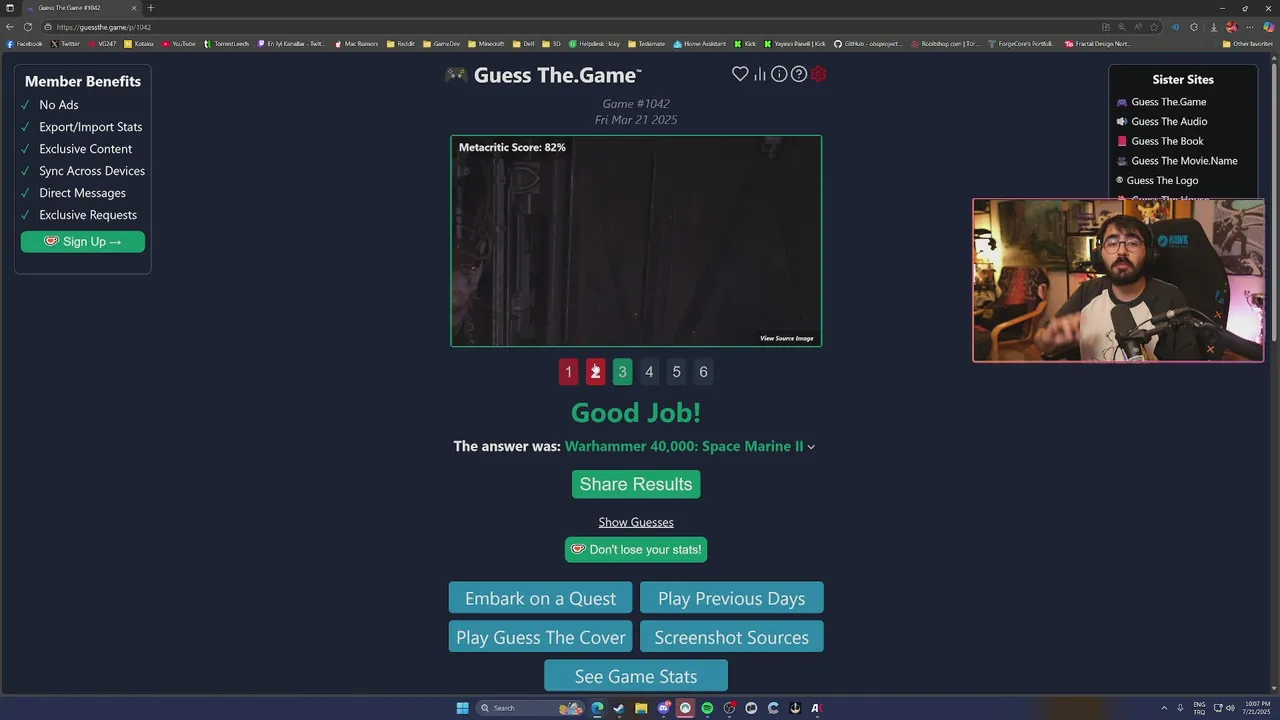The image size is (1280, 720).
Task: Open the Twitter bookmark
Action: pyautogui.click(x=65, y=44)
